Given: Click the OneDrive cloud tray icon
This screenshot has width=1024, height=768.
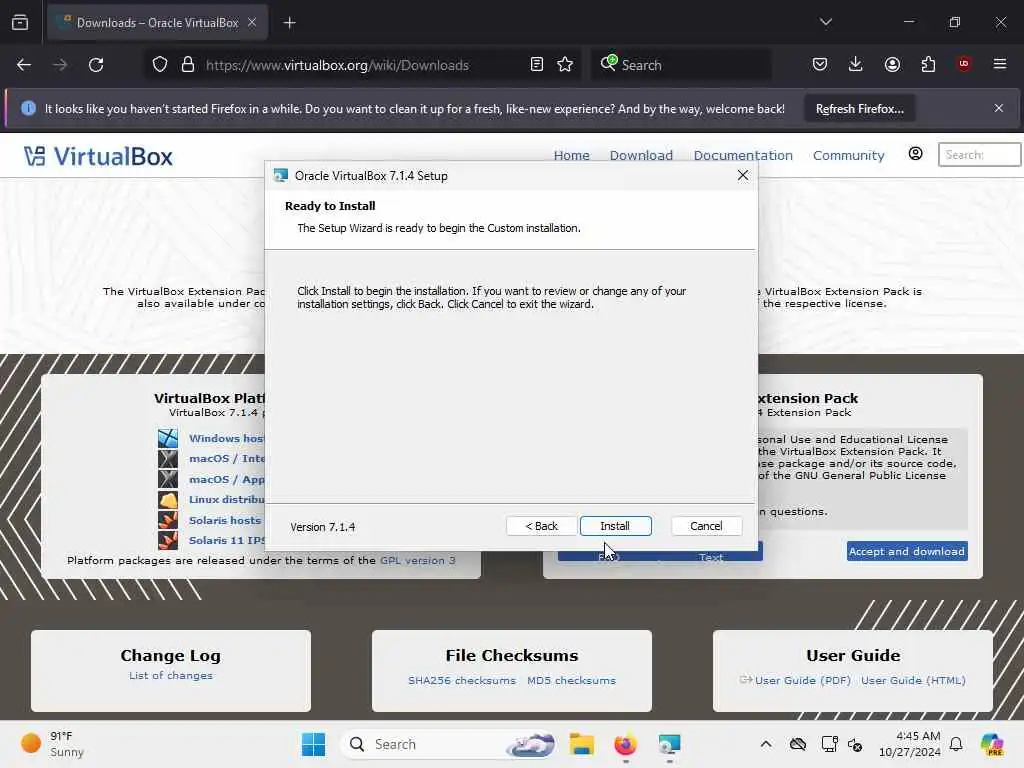Looking at the screenshot, I should (798, 744).
